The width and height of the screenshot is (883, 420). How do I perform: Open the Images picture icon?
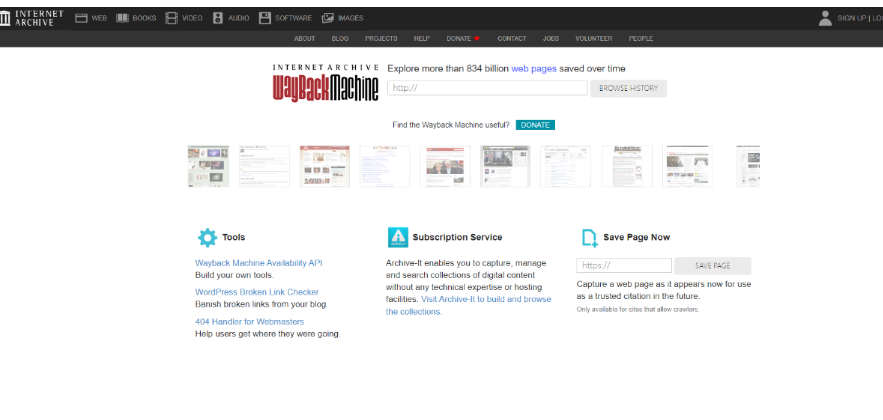tap(328, 18)
